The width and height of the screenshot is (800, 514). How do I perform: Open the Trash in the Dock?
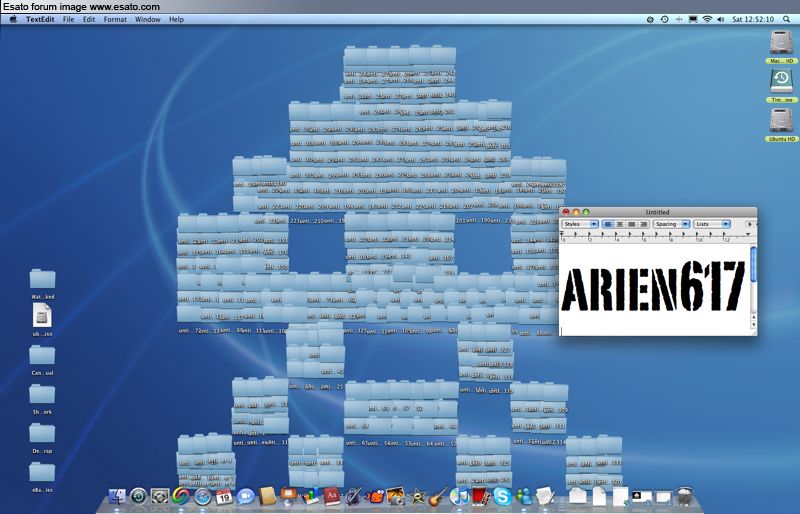pos(685,496)
